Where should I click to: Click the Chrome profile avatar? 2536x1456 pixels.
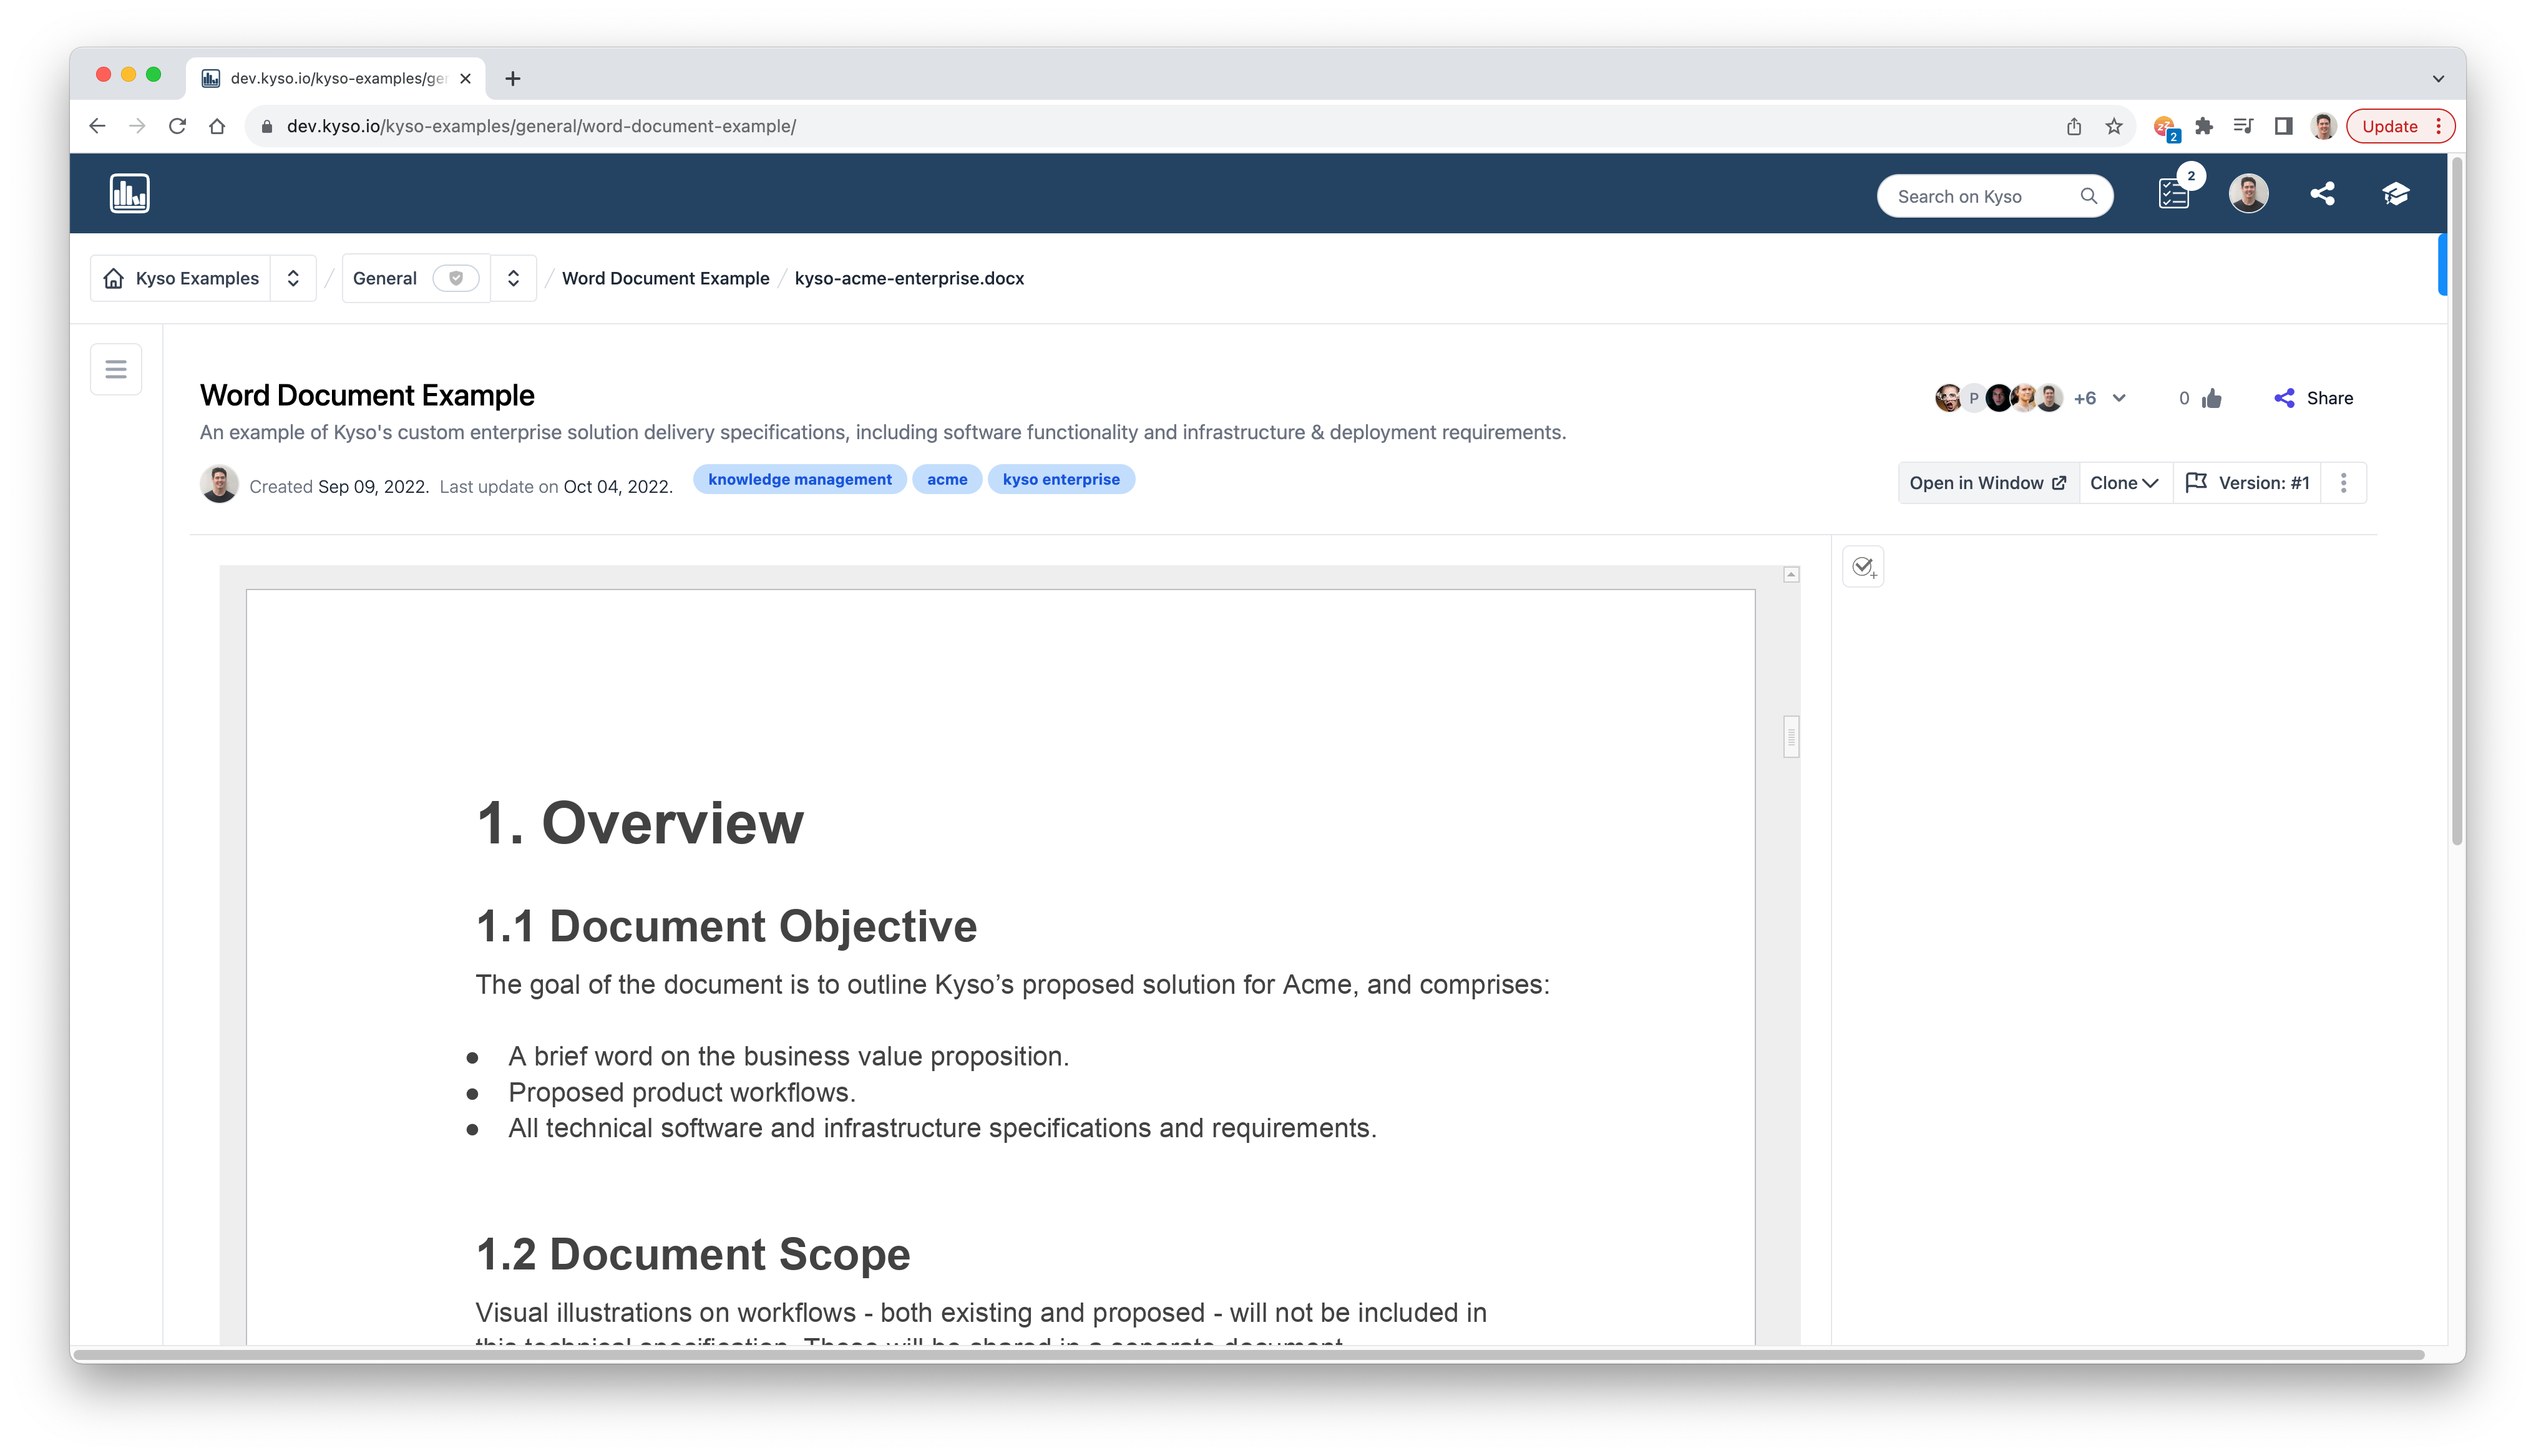coord(2323,126)
